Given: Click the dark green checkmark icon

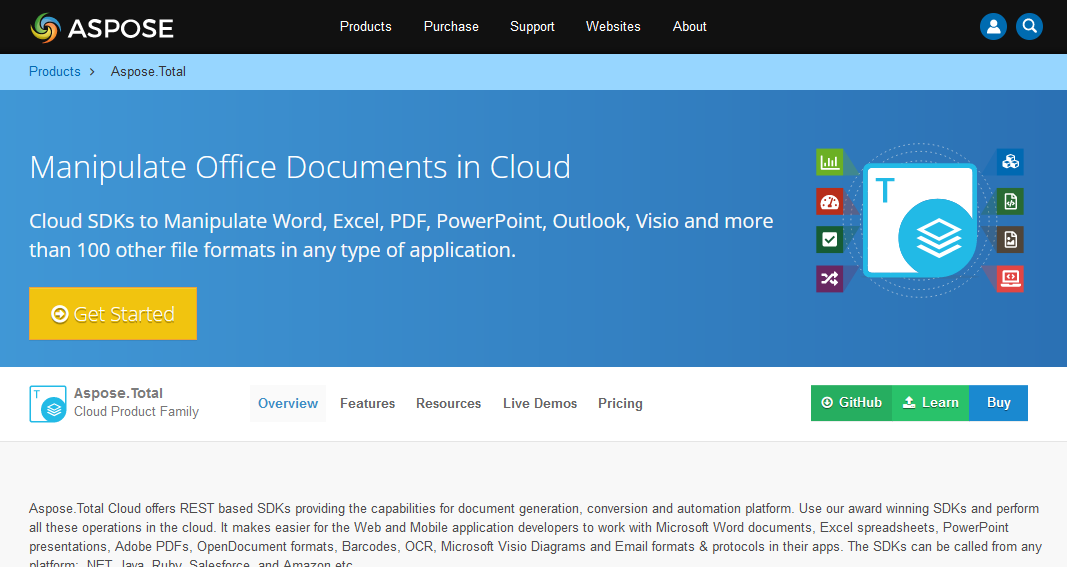Looking at the screenshot, I should (x=830, y=240).
